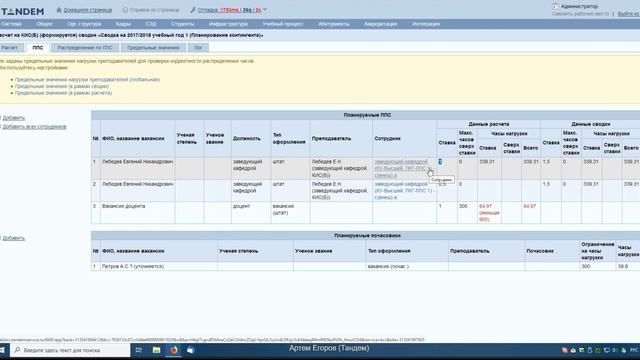640x360 pixels.
Task: Open the Общее menu
Action: [44, 24]
